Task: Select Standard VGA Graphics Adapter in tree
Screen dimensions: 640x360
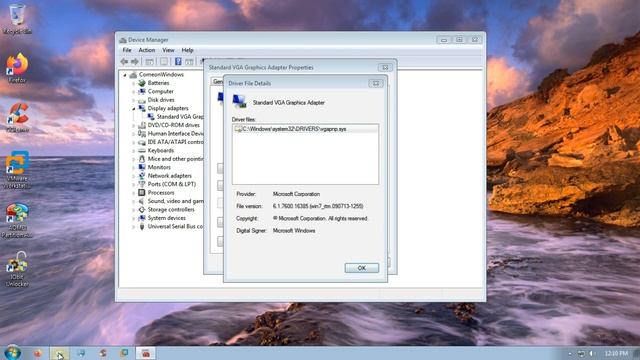Action: 180,117
